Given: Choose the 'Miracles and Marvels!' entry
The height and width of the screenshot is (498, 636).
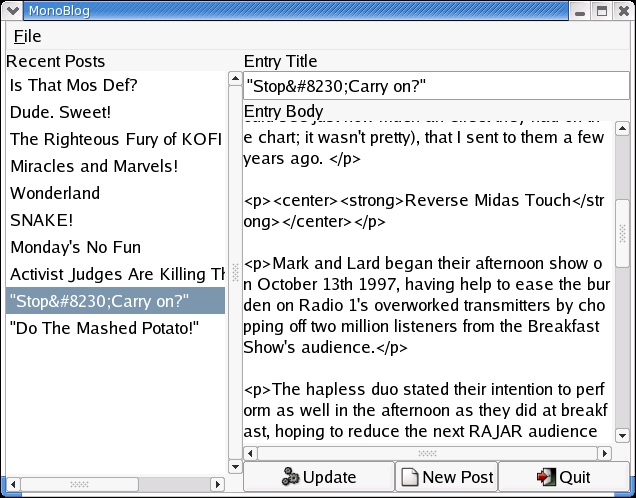Looking at the screenshot, I should tap(94, 166).
